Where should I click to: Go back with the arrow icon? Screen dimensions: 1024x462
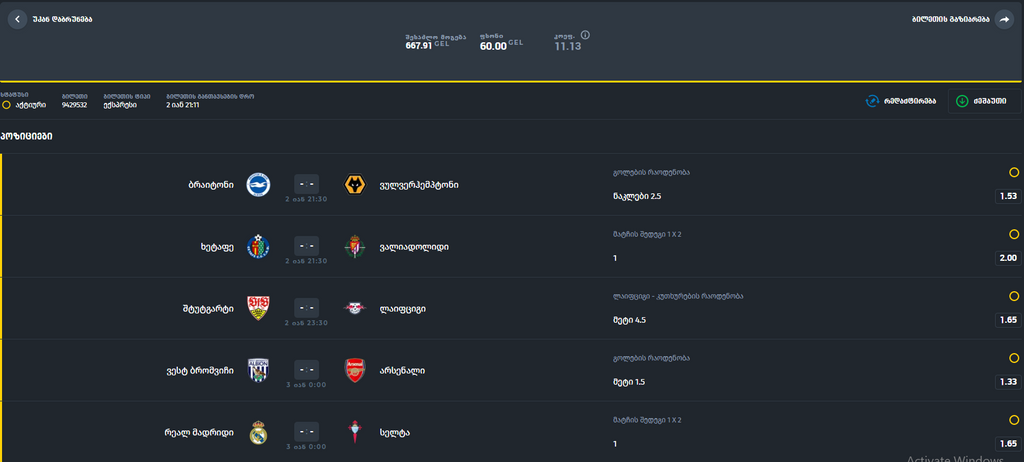point(17,19)
